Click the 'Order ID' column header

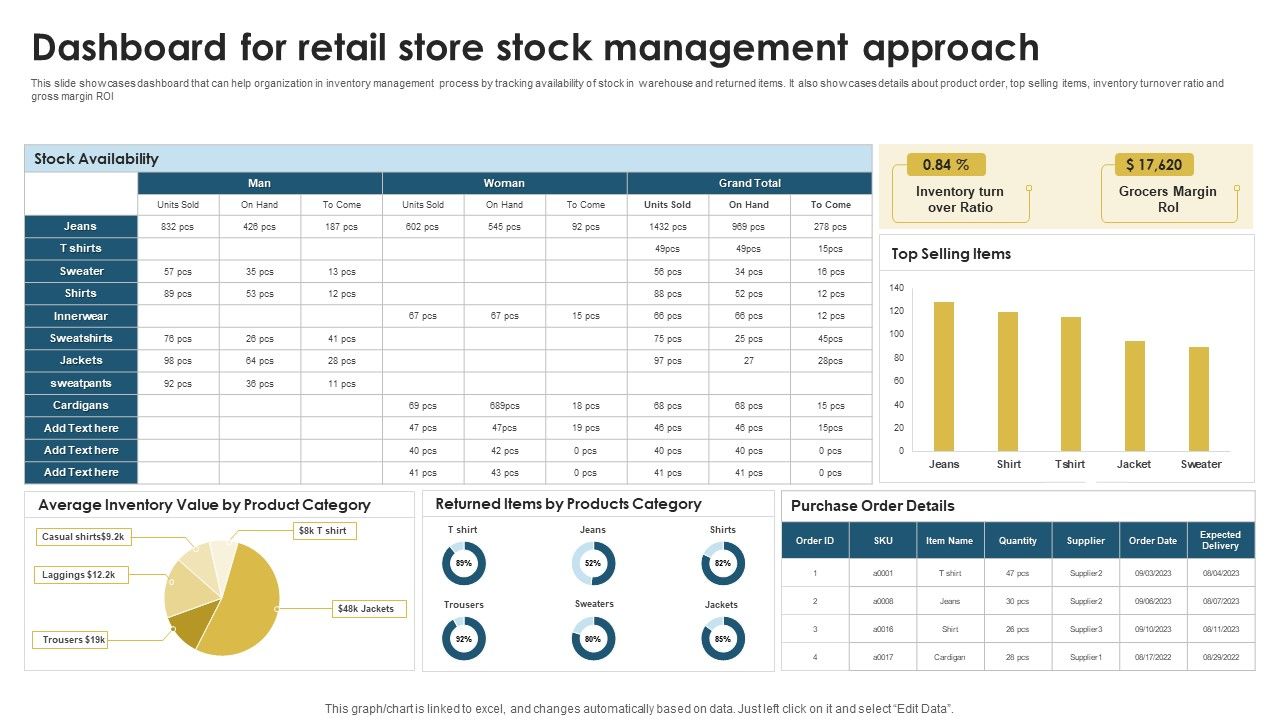click(815, 540)
